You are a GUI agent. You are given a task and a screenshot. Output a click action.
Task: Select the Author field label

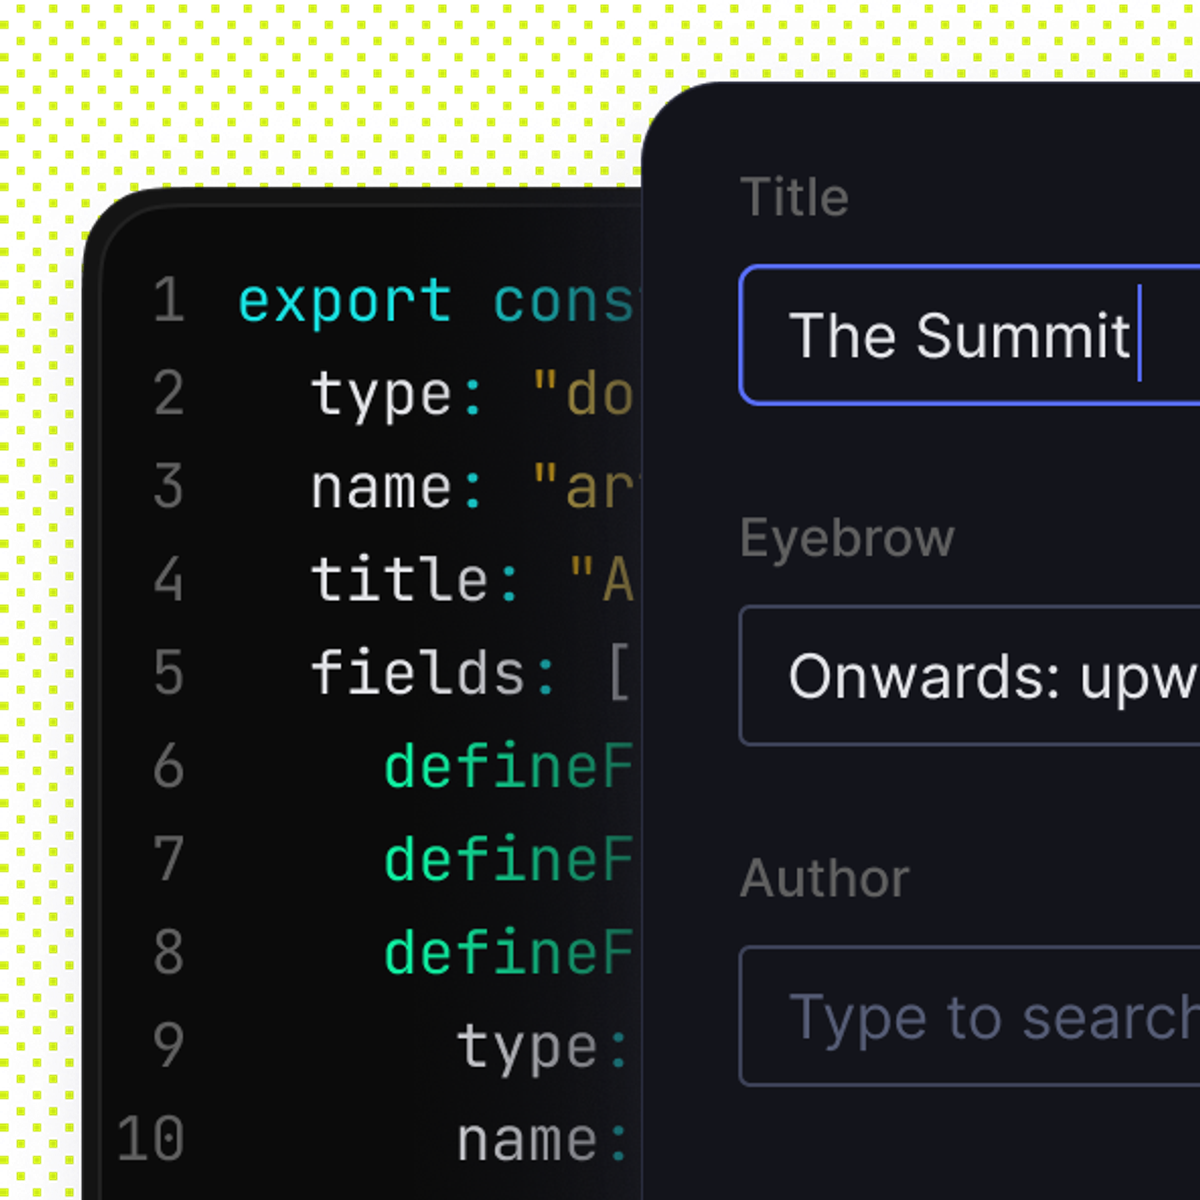pos(825,879)
